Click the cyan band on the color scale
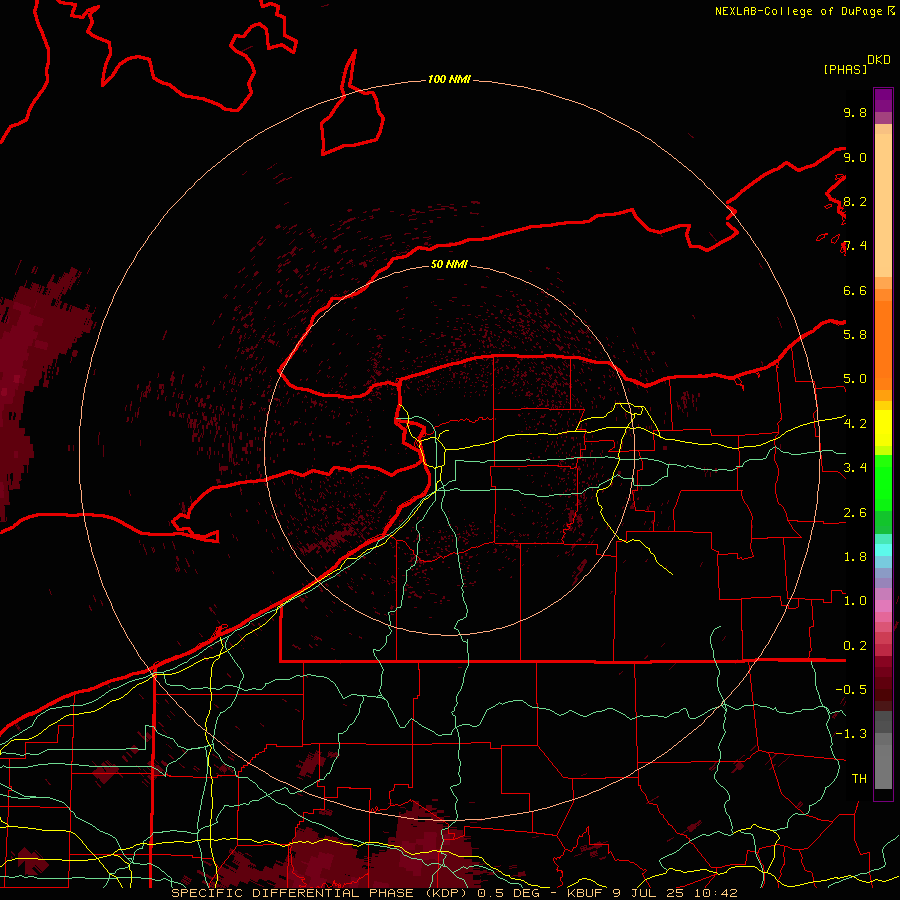Screen dimensions: 900x900 click(883, 550)
